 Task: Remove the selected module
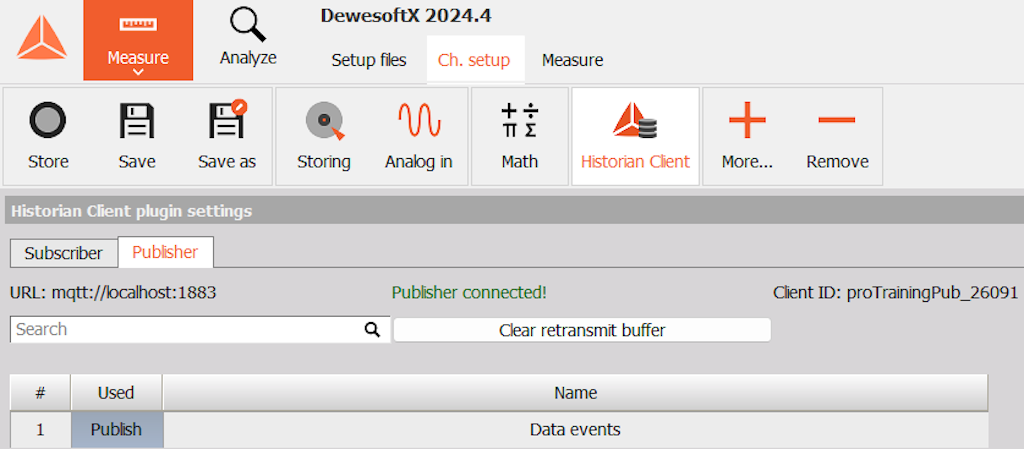[x=837, y=136]
